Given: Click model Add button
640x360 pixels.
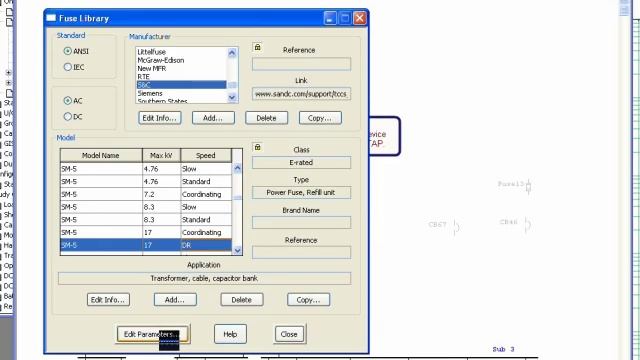Looking at the screenshot, I should point(175,300).
